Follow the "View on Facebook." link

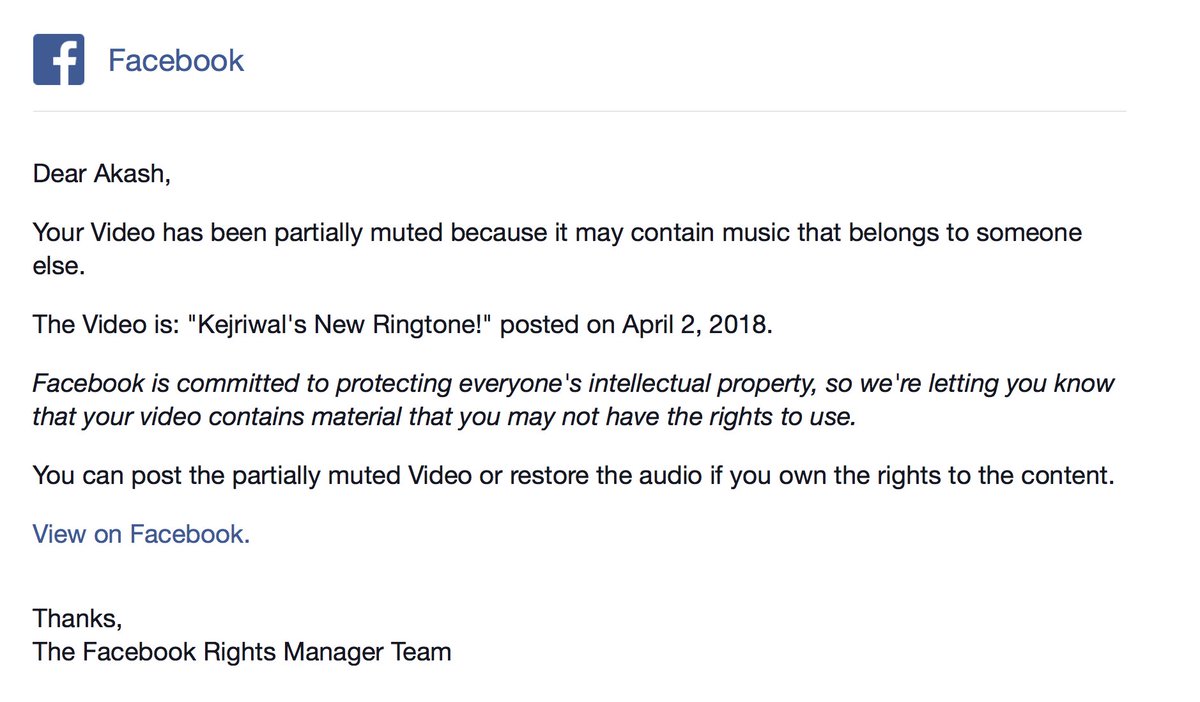click(x=141, y=534)
